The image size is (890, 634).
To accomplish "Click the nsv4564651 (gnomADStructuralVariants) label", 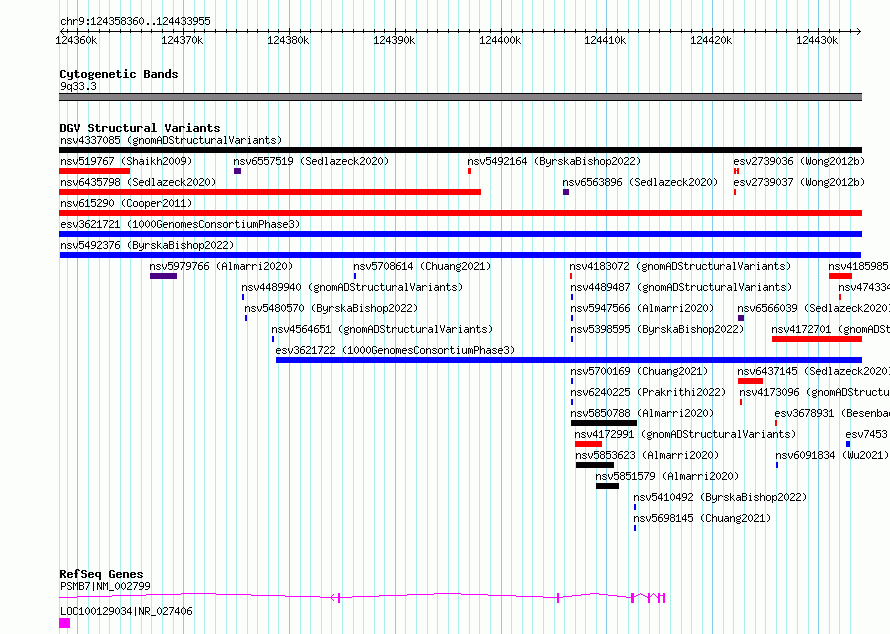I will point(382,329).
